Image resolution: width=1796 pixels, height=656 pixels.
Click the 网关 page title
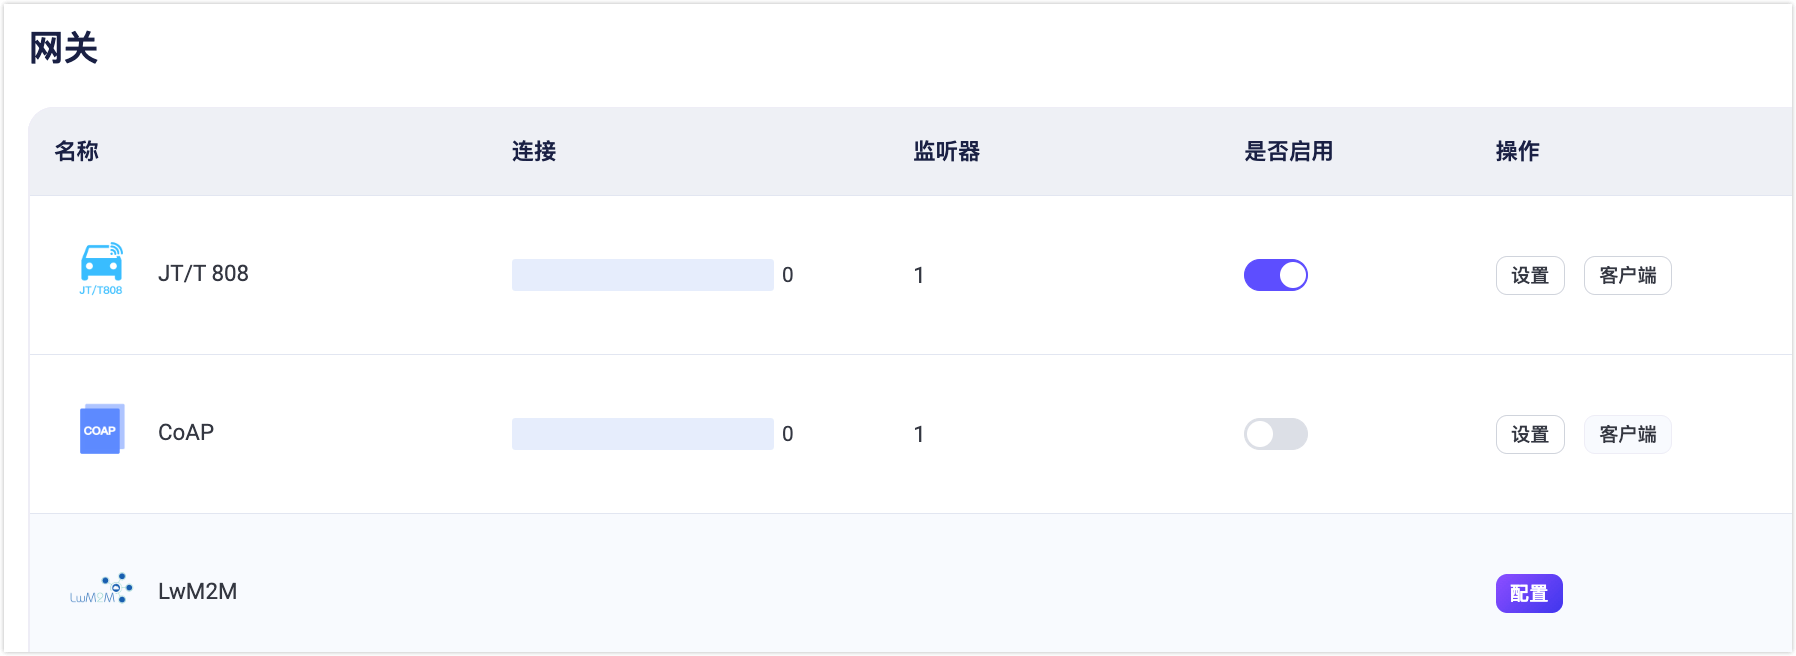click(64, 48)
